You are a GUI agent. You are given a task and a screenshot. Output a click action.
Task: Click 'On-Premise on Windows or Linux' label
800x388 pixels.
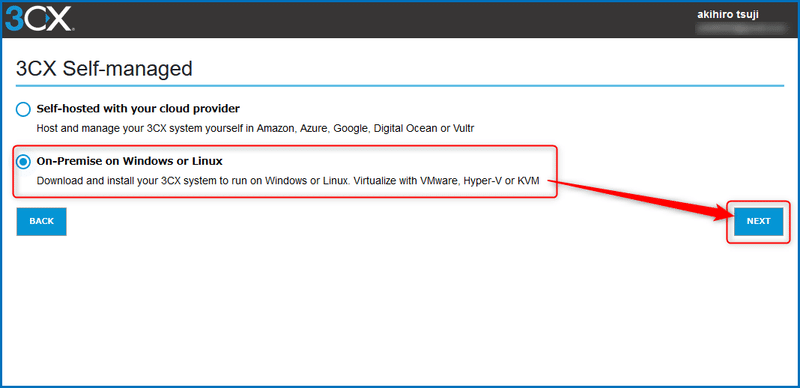point(130,162)
